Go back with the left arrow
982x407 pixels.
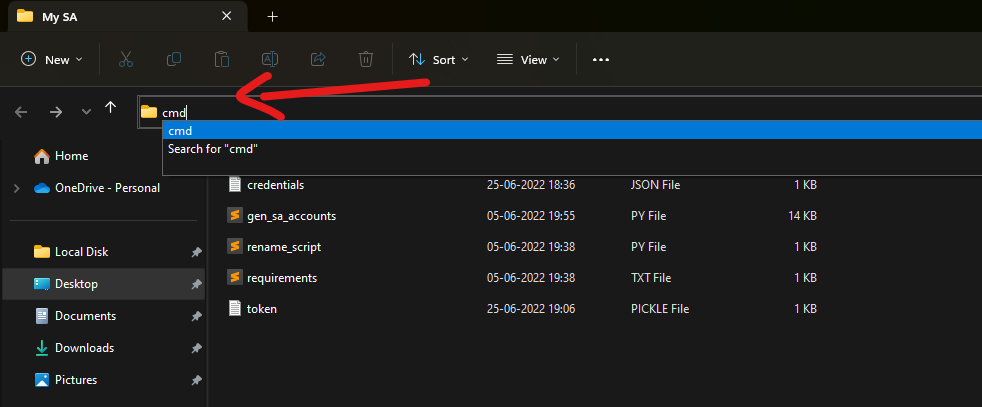tap(21, 112)
